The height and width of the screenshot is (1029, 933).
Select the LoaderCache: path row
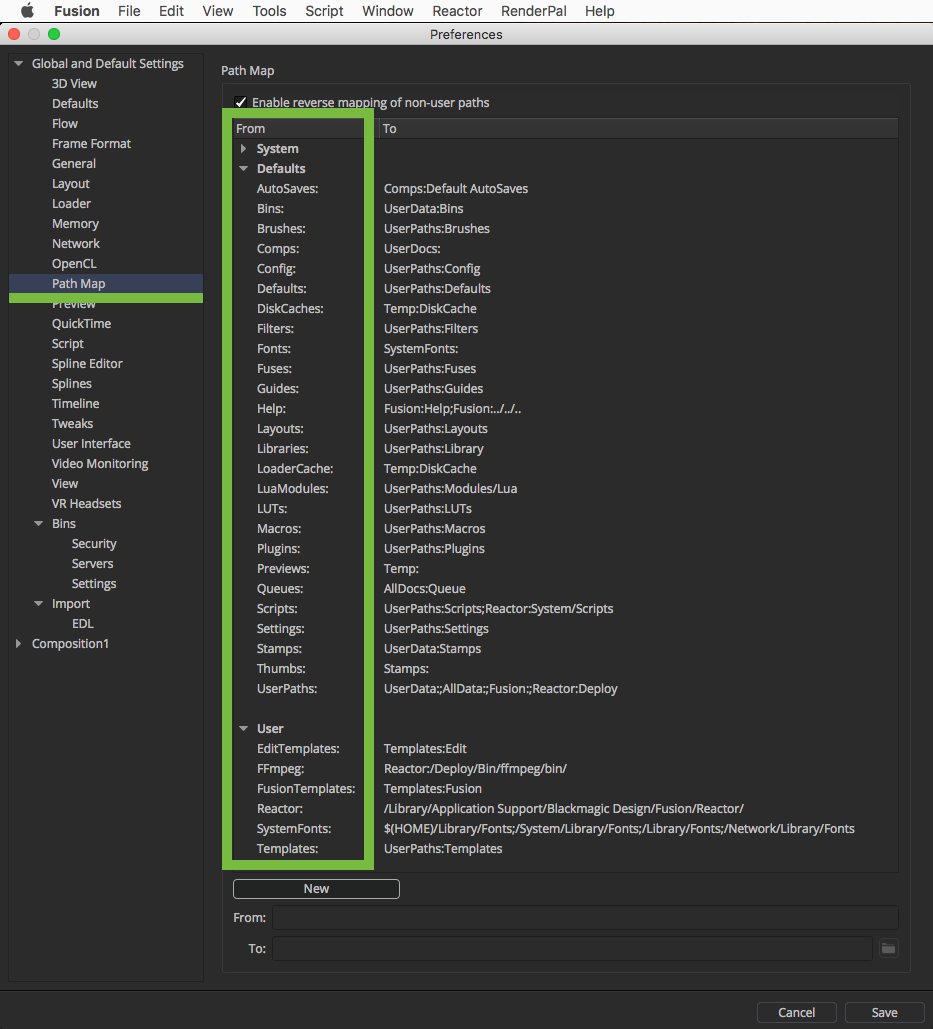(x=295, y=469)
